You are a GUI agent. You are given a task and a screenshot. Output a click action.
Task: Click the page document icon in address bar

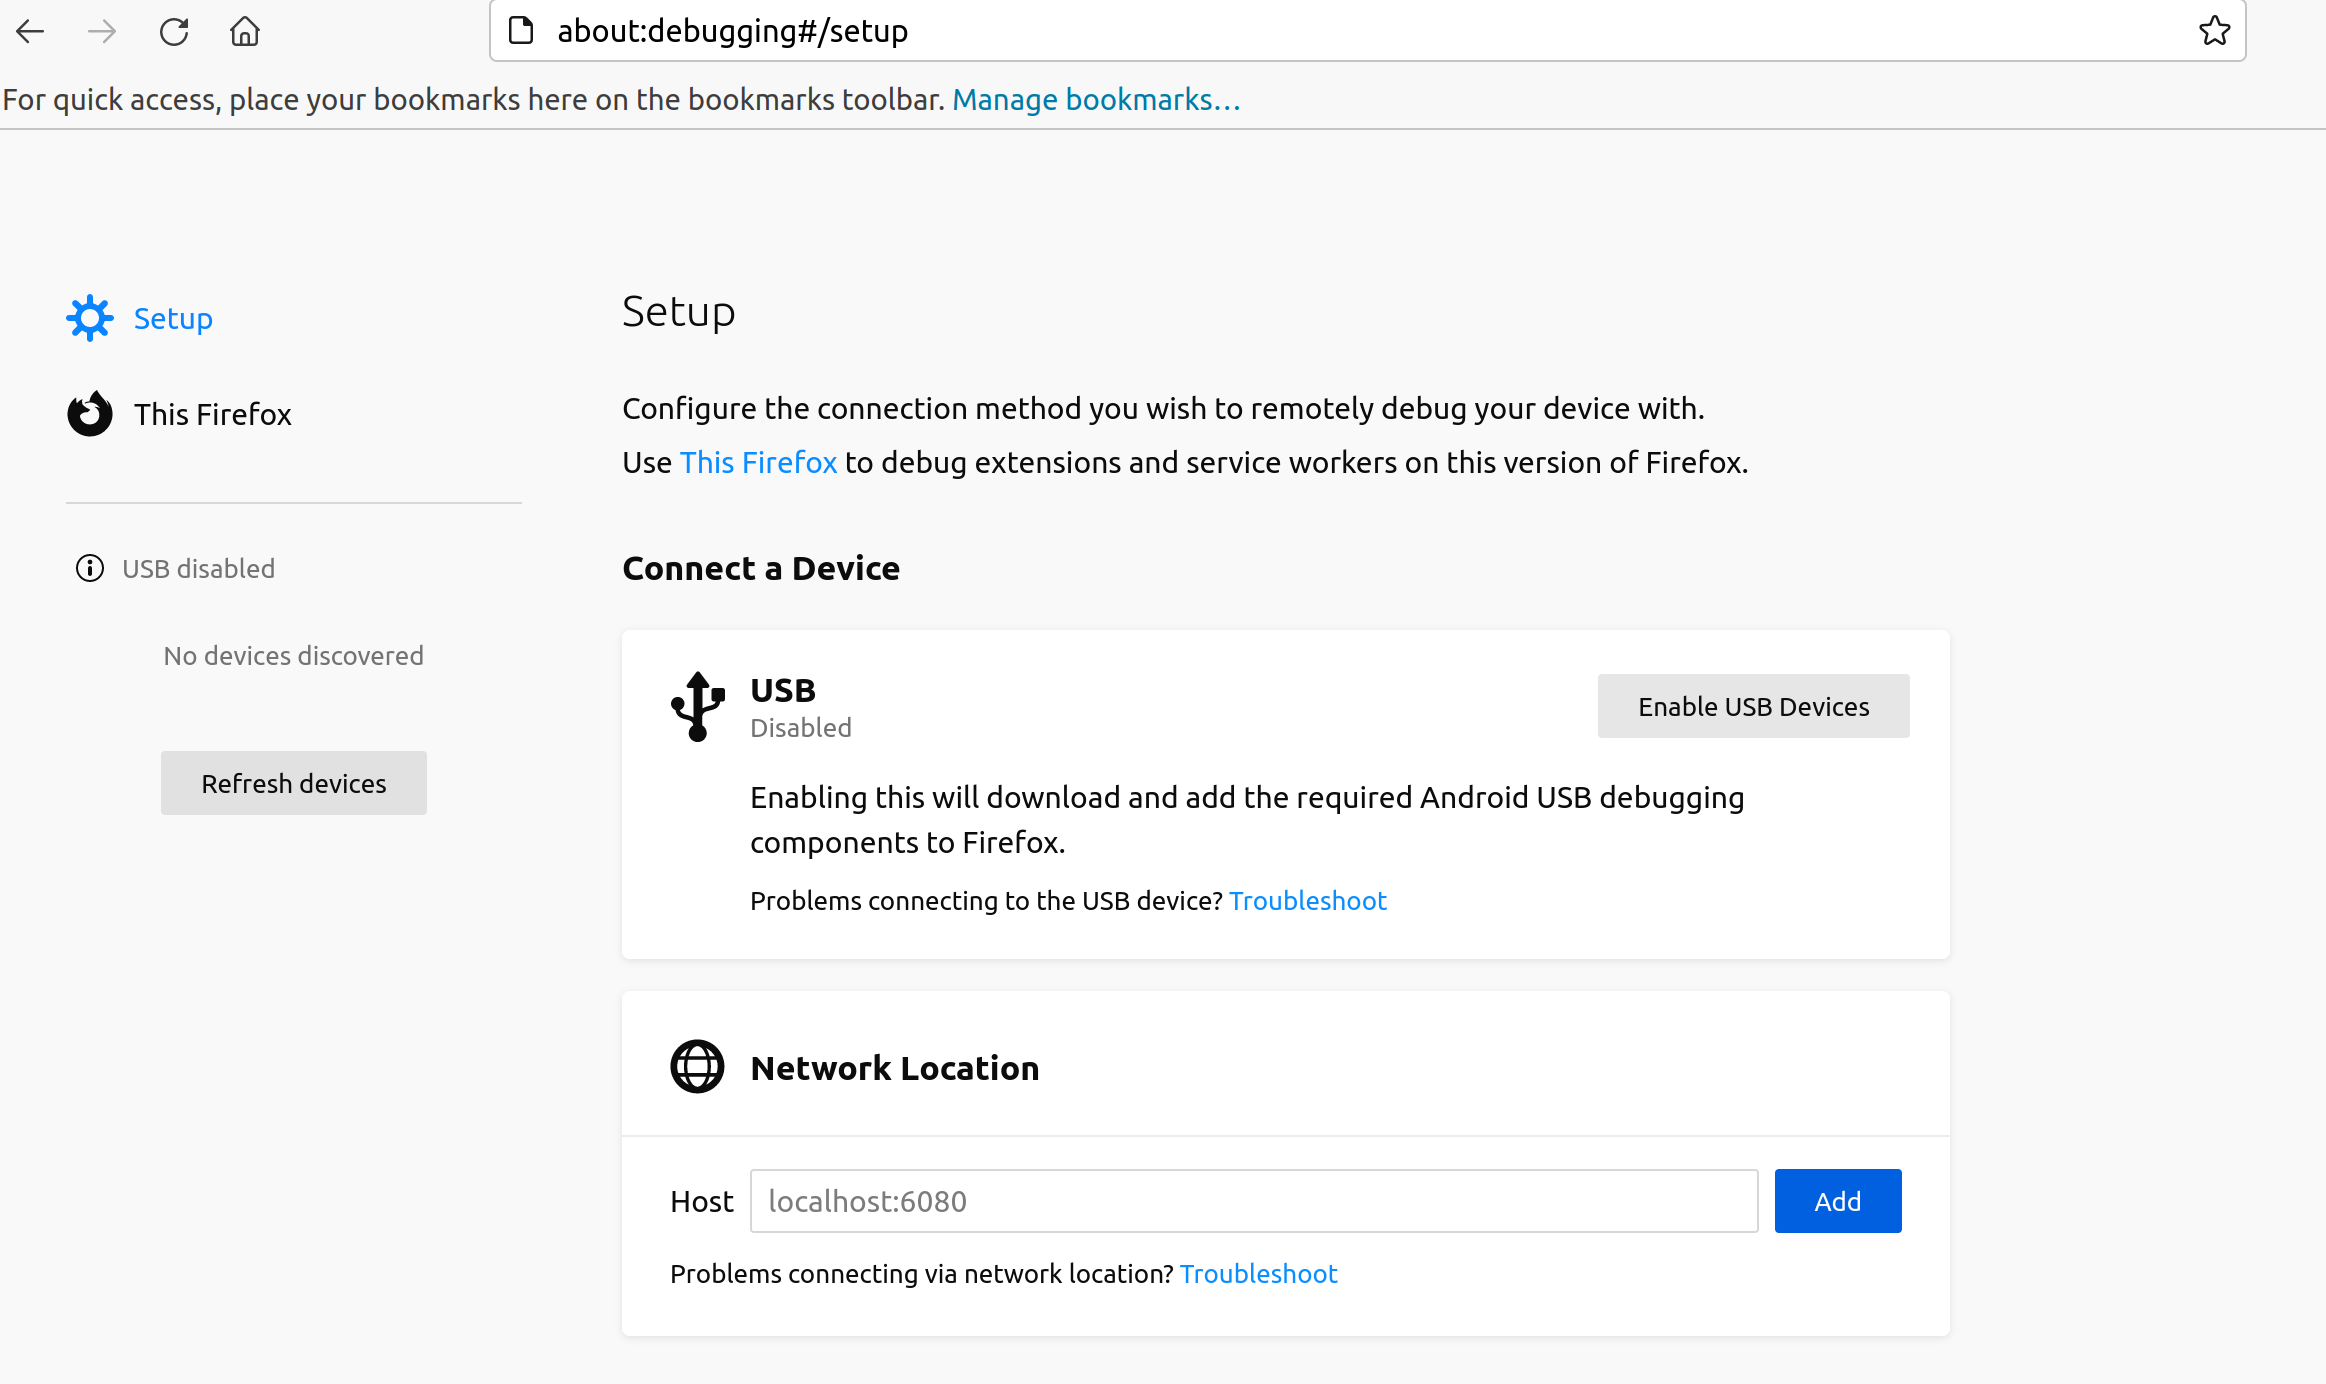tap(521, 31)
